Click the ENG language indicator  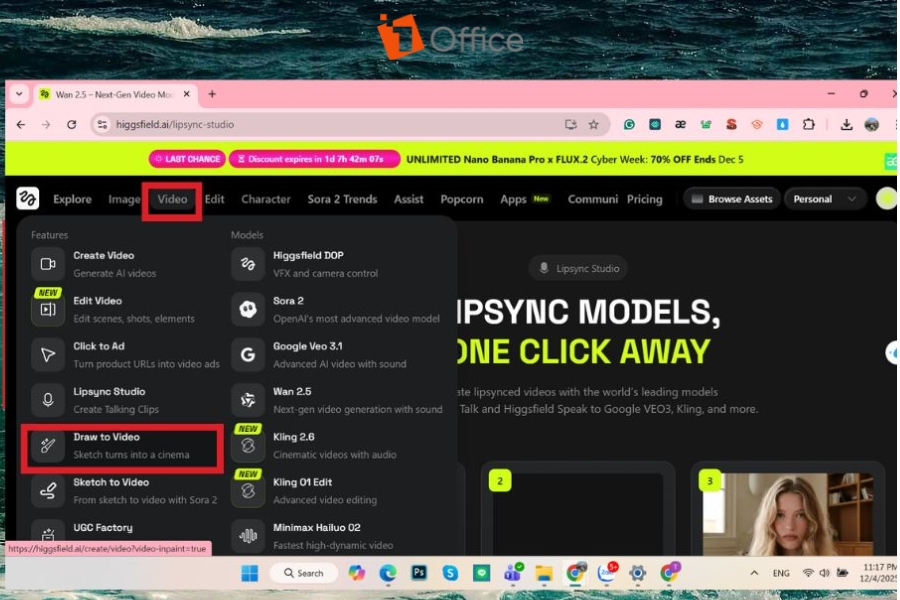pyautogui.click(x=781, y=573)
